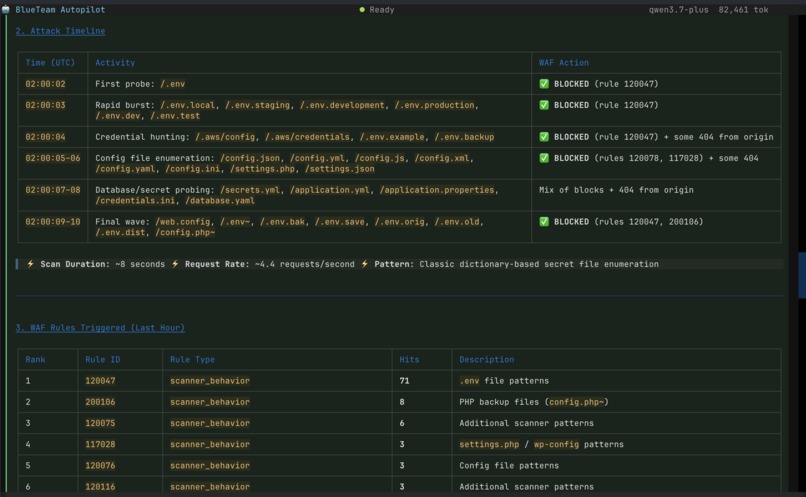Click 'BLOCKED (rules 120047, 200106)' text
Viewport: 806px width, 497px height.
628,222
